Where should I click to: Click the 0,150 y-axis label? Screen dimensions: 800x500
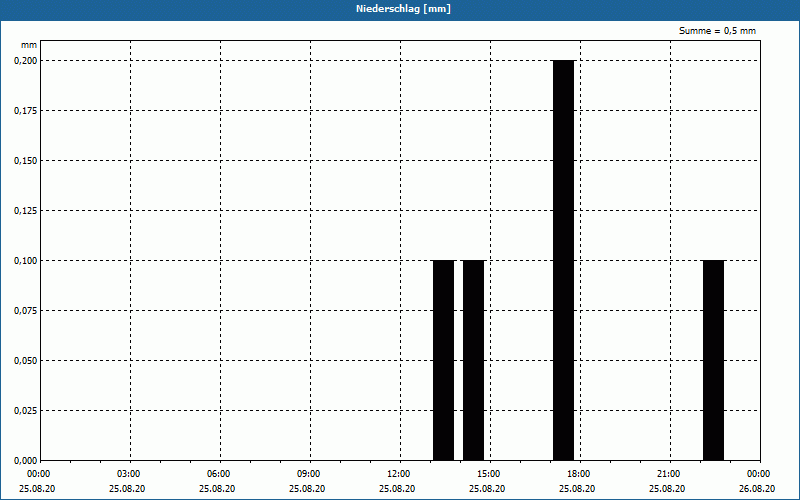(x=26, y=161)
